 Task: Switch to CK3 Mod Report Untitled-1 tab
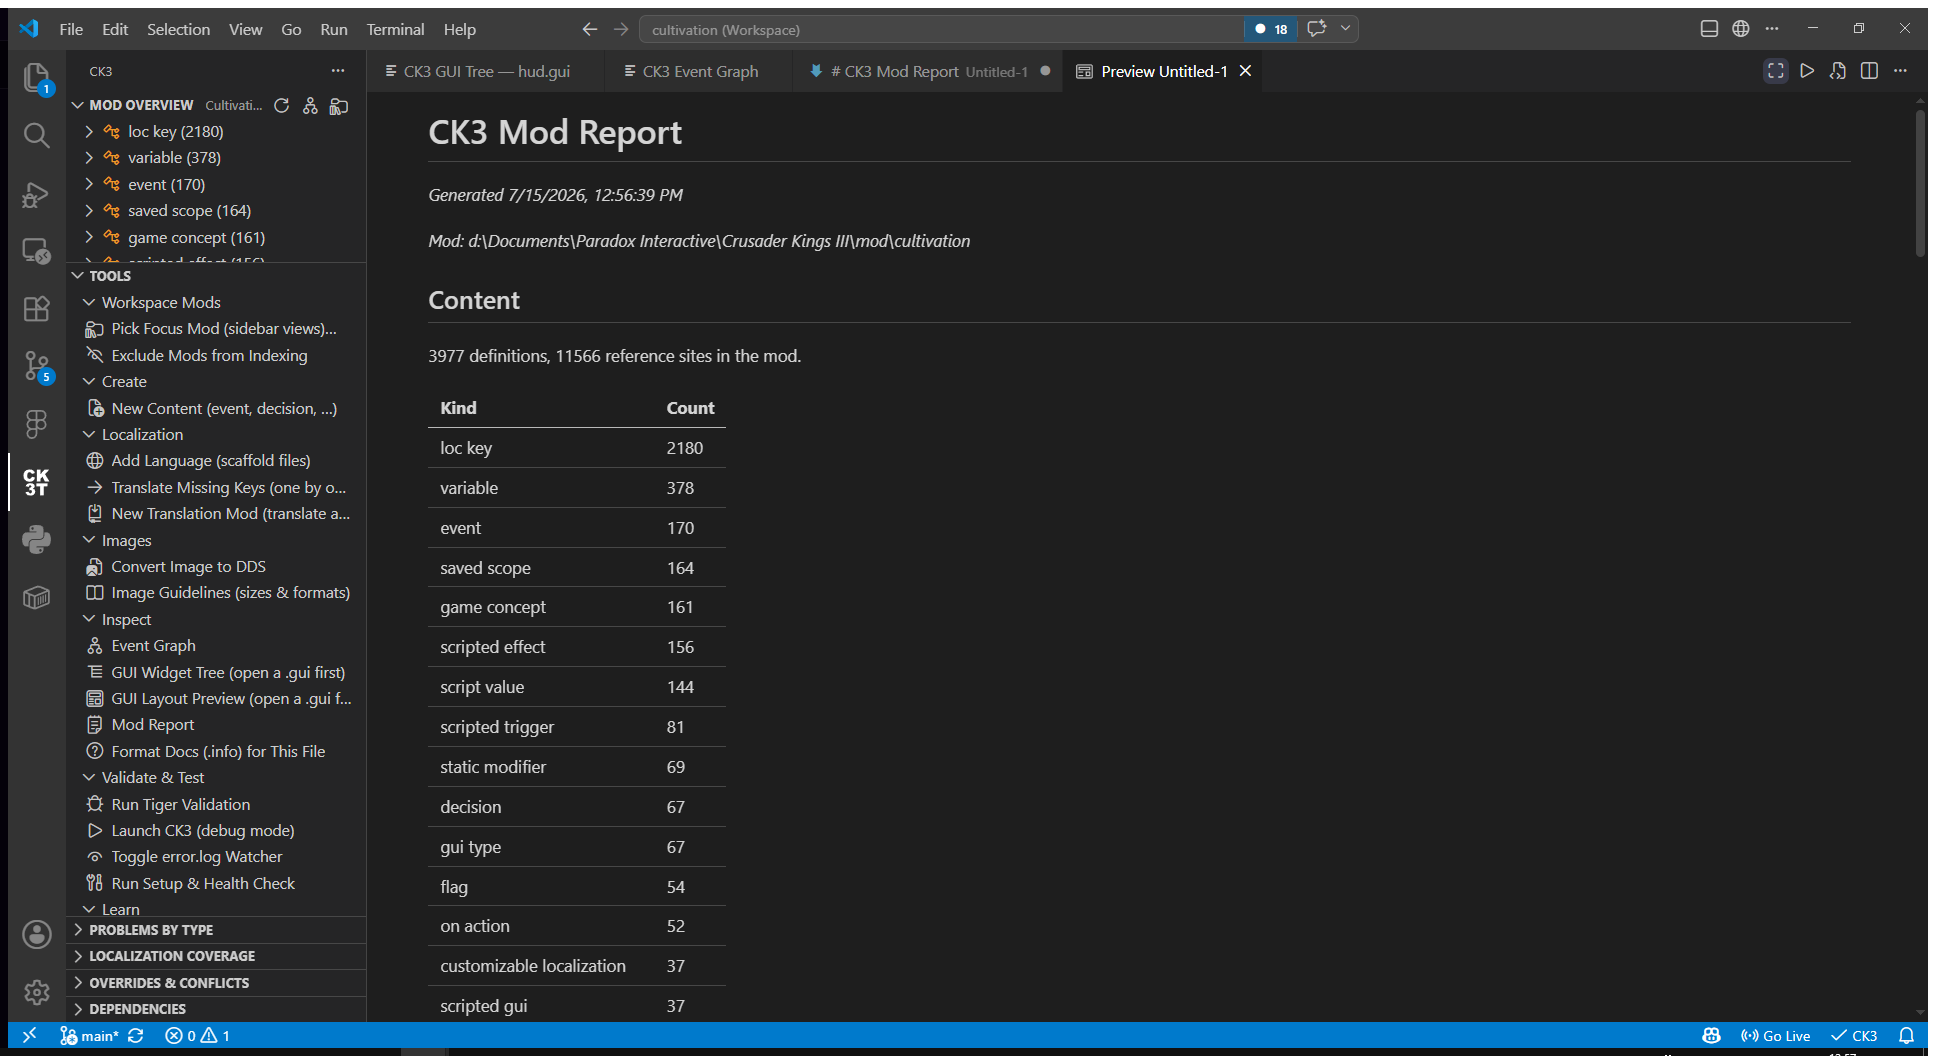tap(929, 71)
